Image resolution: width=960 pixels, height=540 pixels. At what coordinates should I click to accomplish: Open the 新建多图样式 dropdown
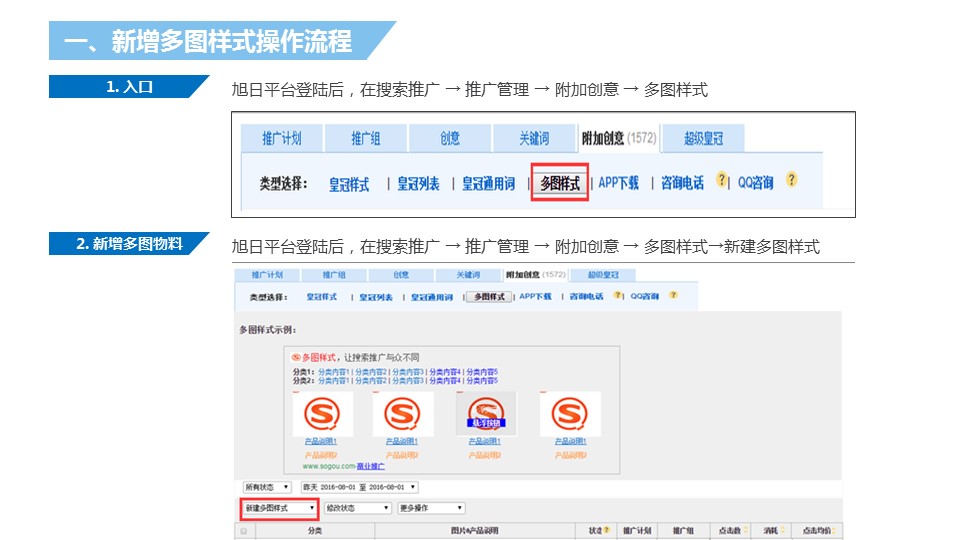click(x=279, y=508)
